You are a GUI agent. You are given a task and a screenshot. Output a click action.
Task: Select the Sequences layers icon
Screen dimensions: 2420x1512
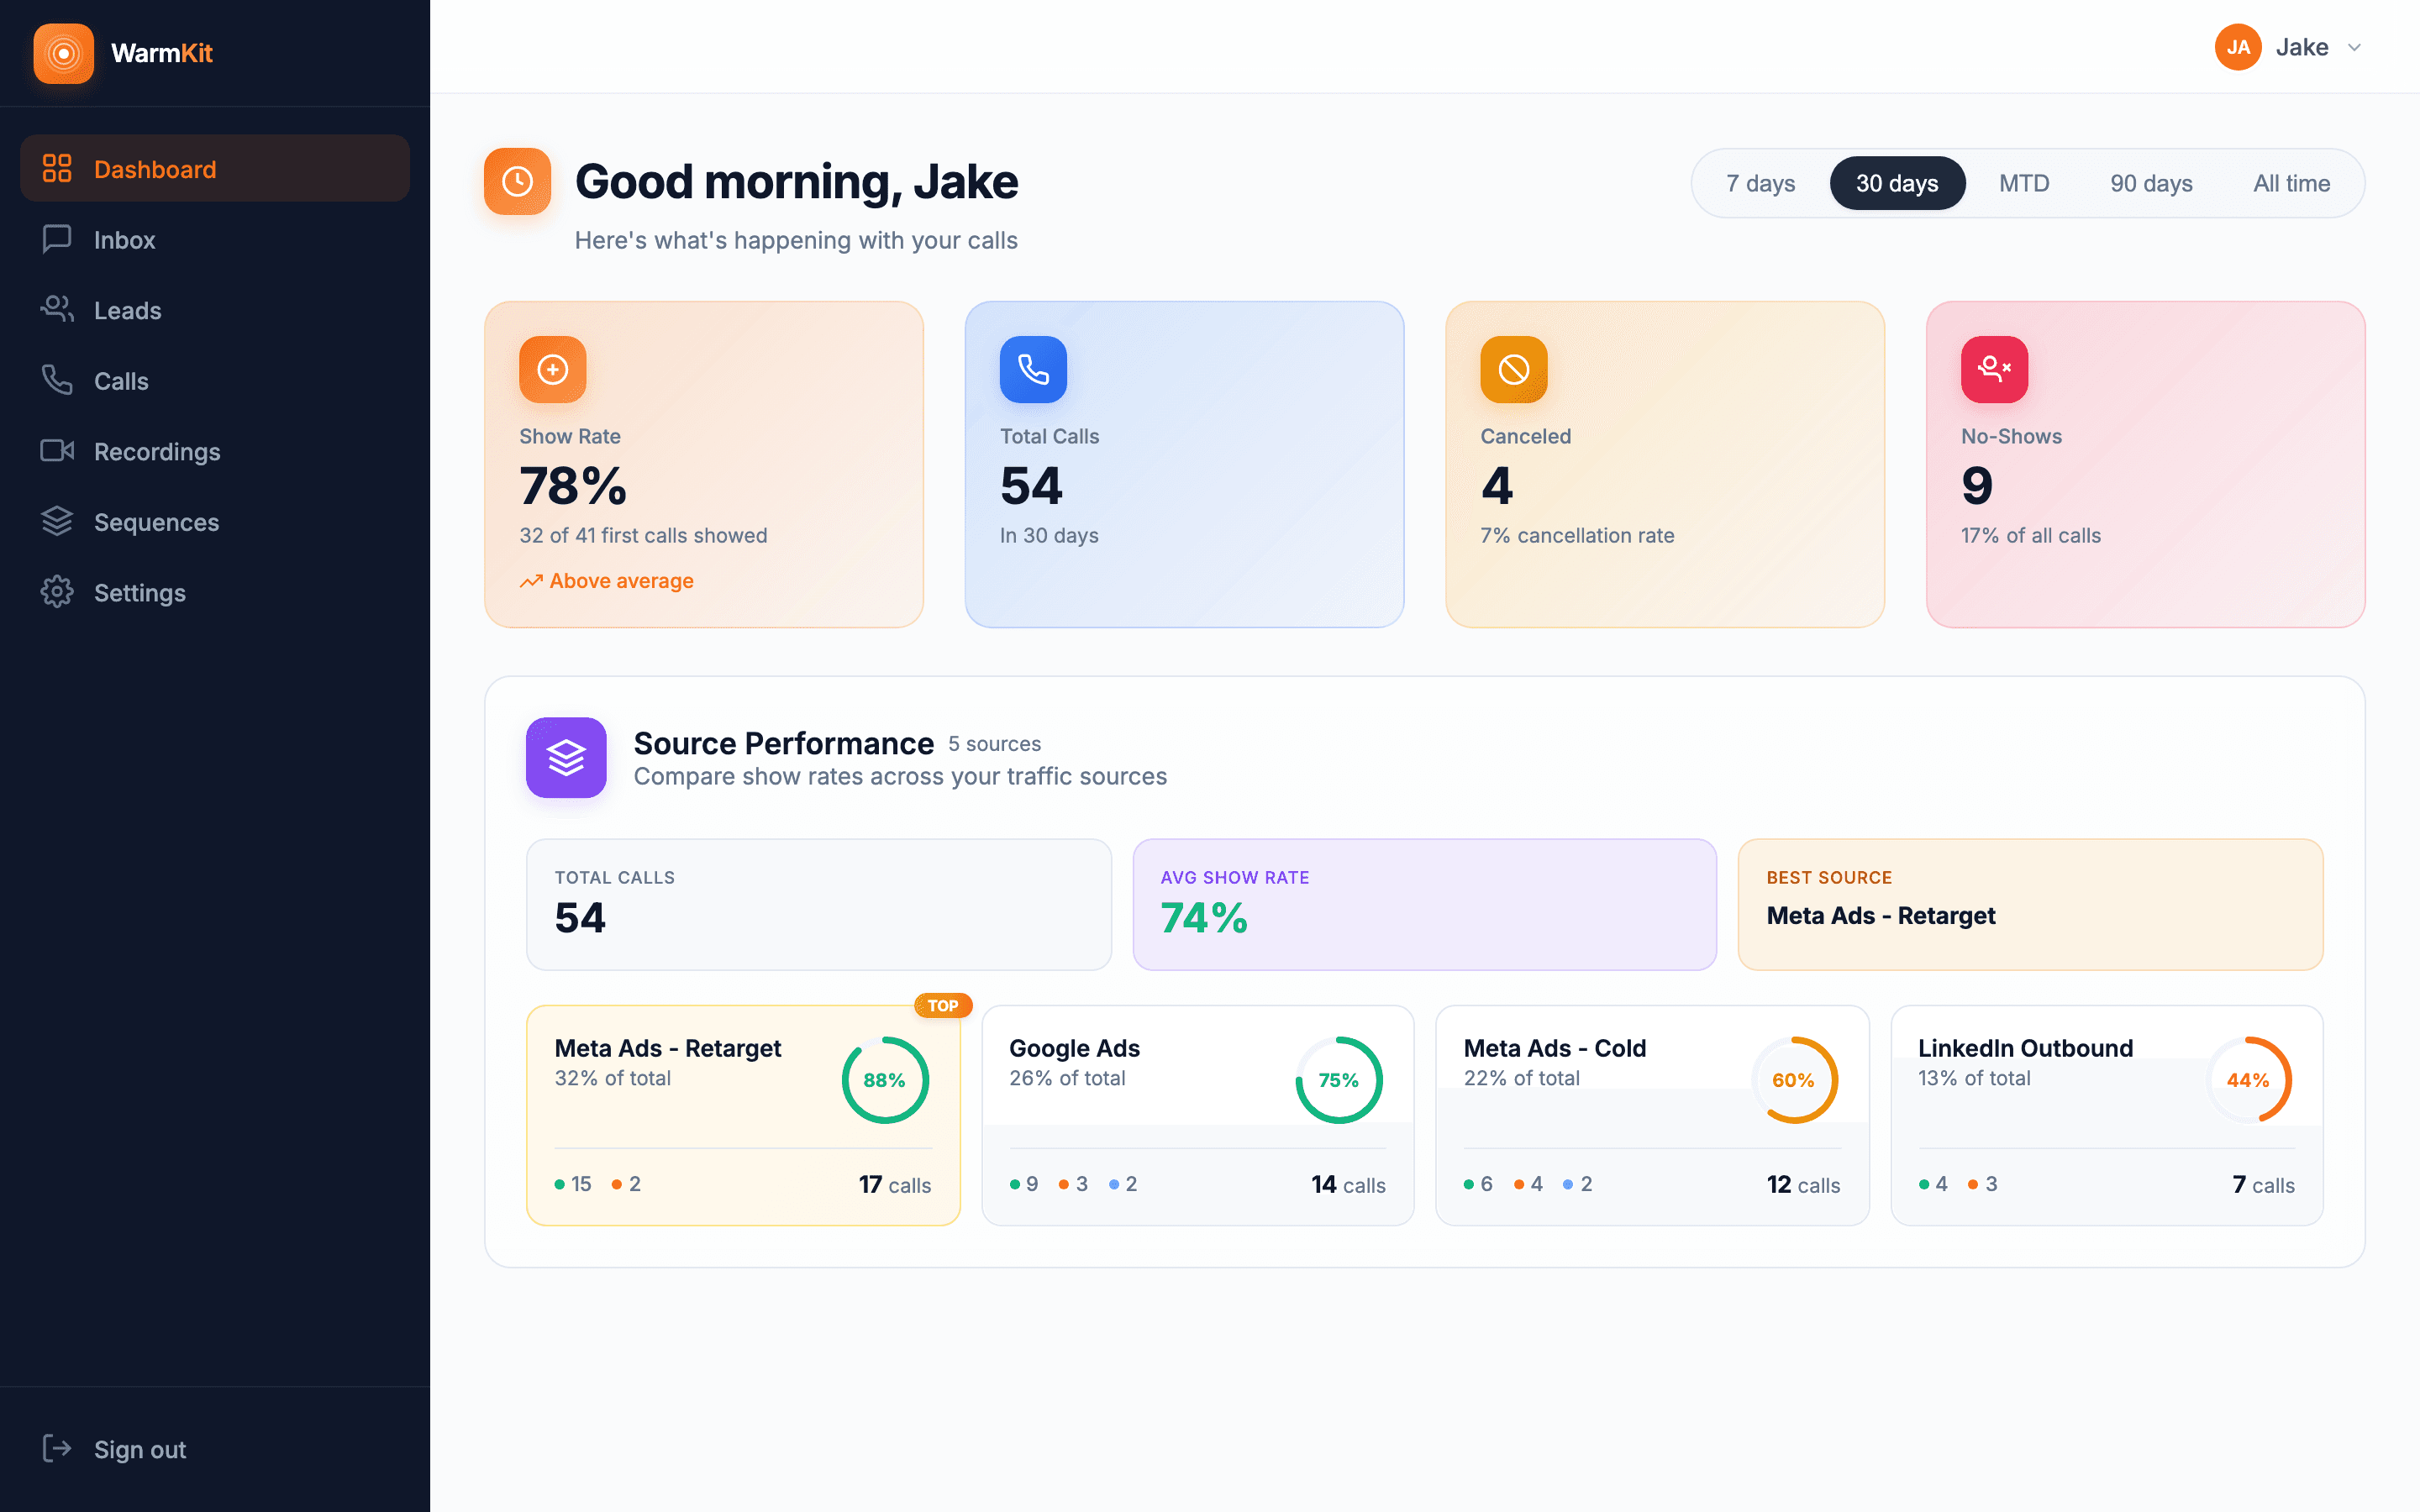[x=56, y=521]
